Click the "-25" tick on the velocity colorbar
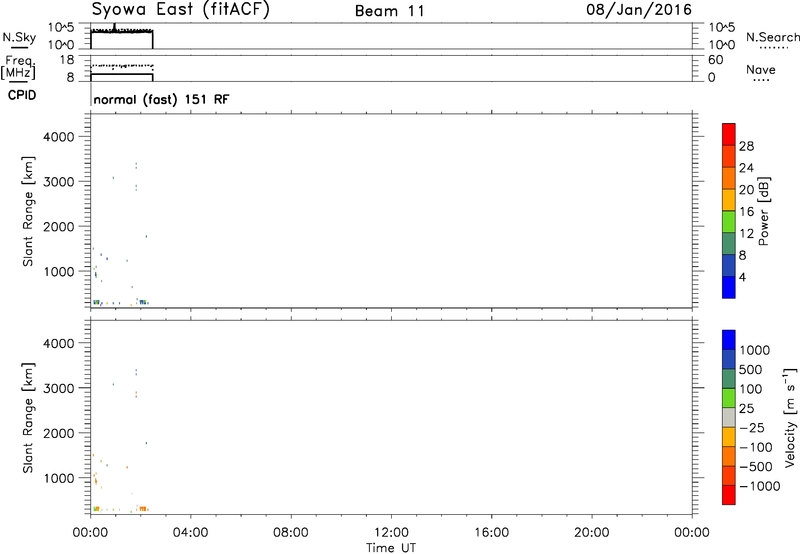 752,428
